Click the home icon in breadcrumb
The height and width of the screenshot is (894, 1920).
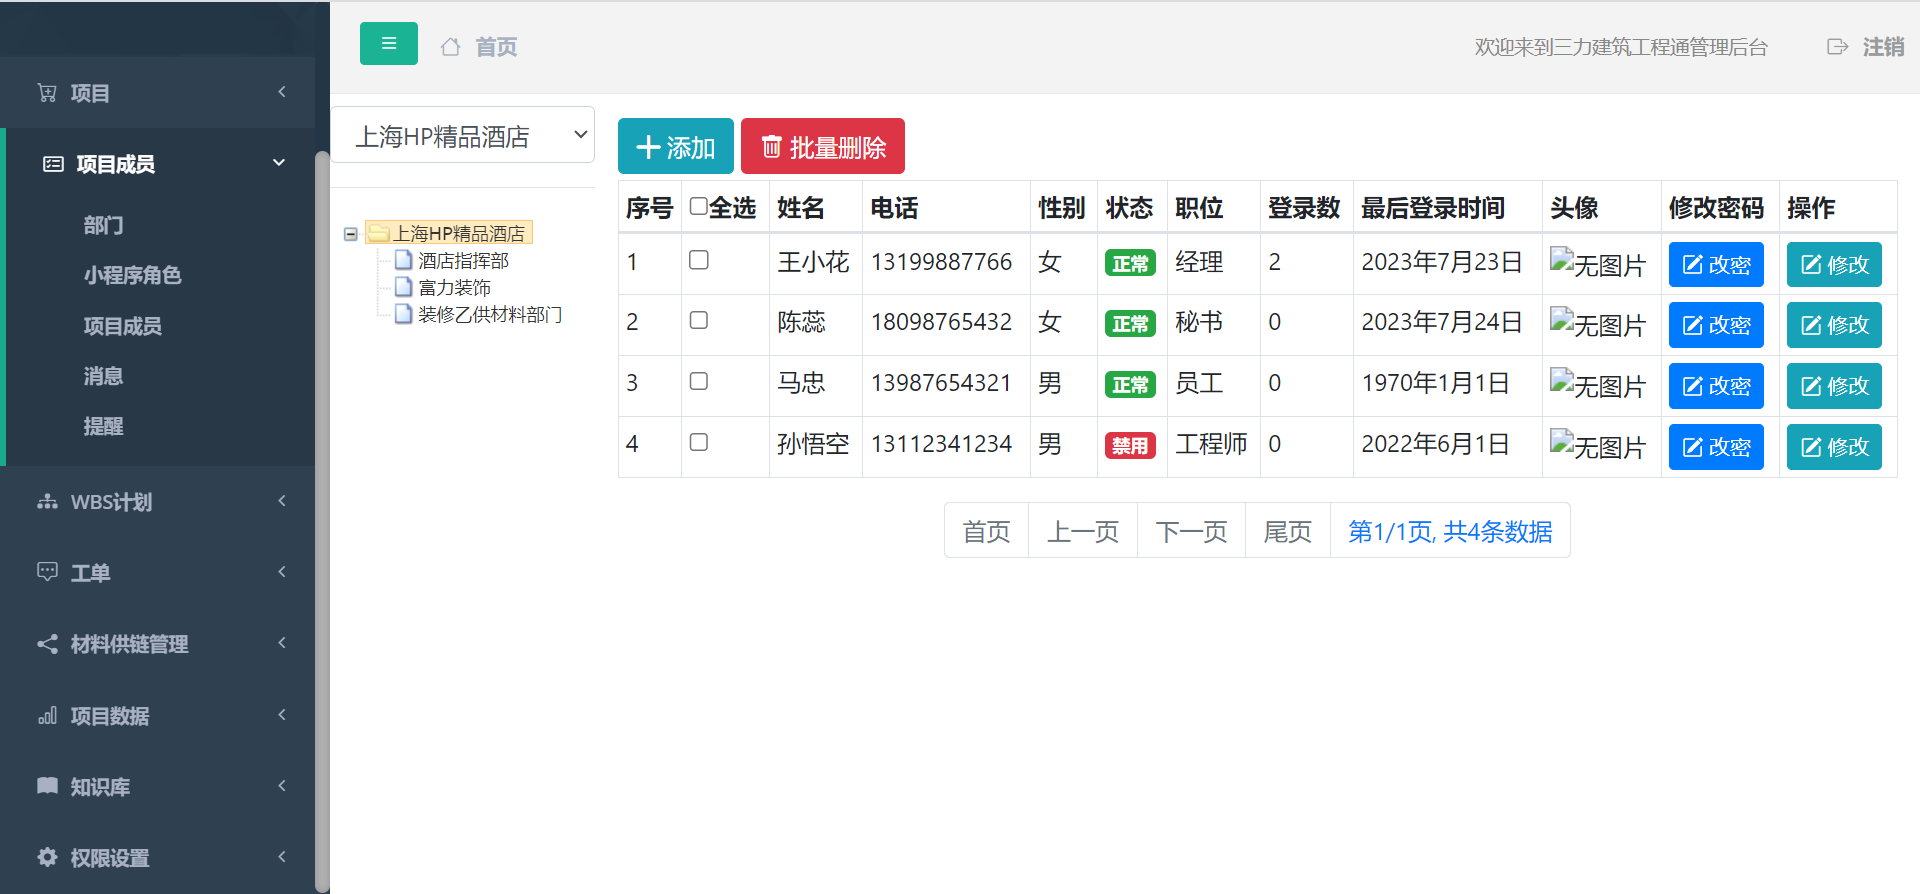(451, 47)
